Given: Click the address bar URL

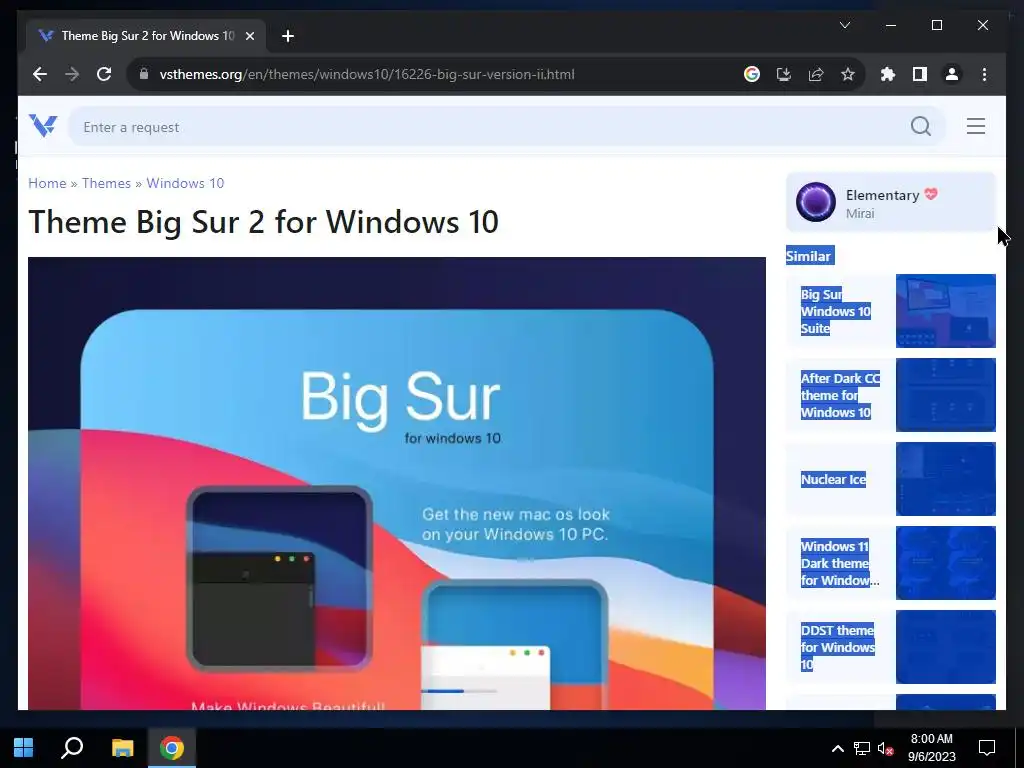Looking at the screenshot, I should click(x=367, y=74).
